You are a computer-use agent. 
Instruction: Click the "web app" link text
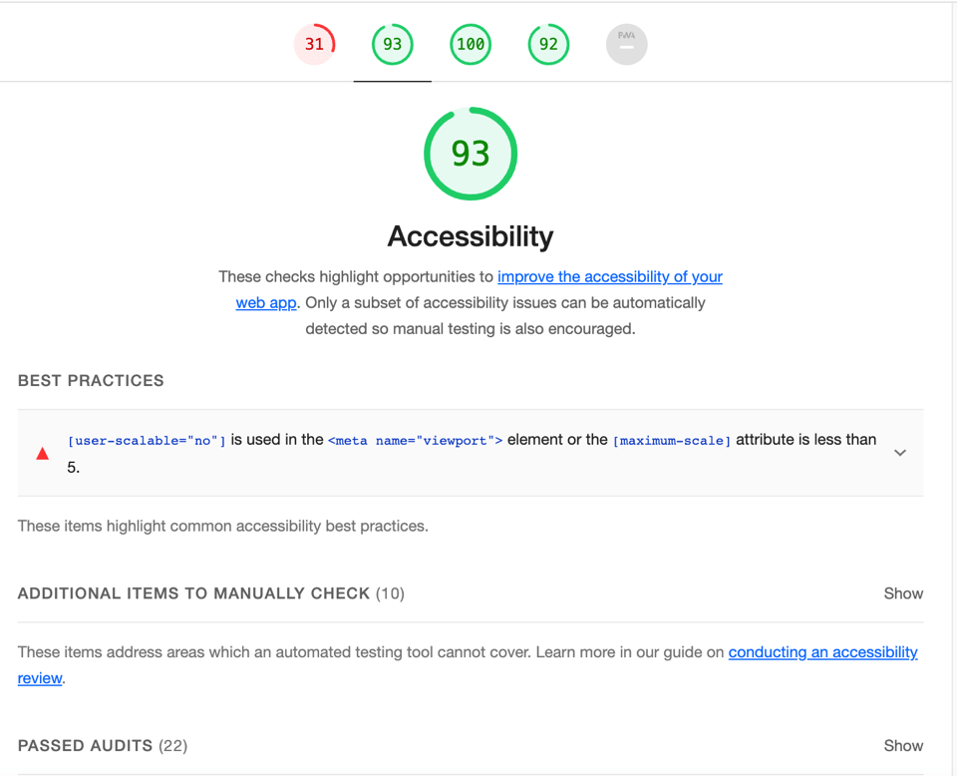click(x=266, y=303)
